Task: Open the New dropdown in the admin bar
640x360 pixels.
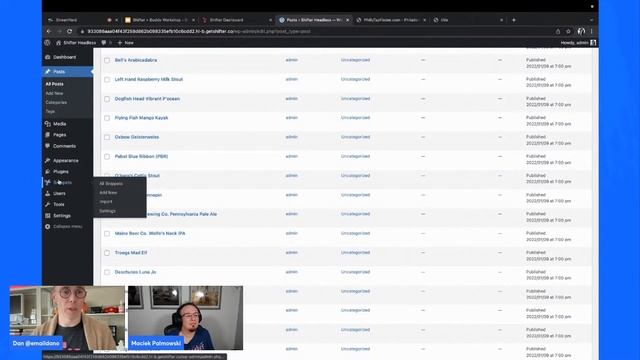Action: coord(126,42)
